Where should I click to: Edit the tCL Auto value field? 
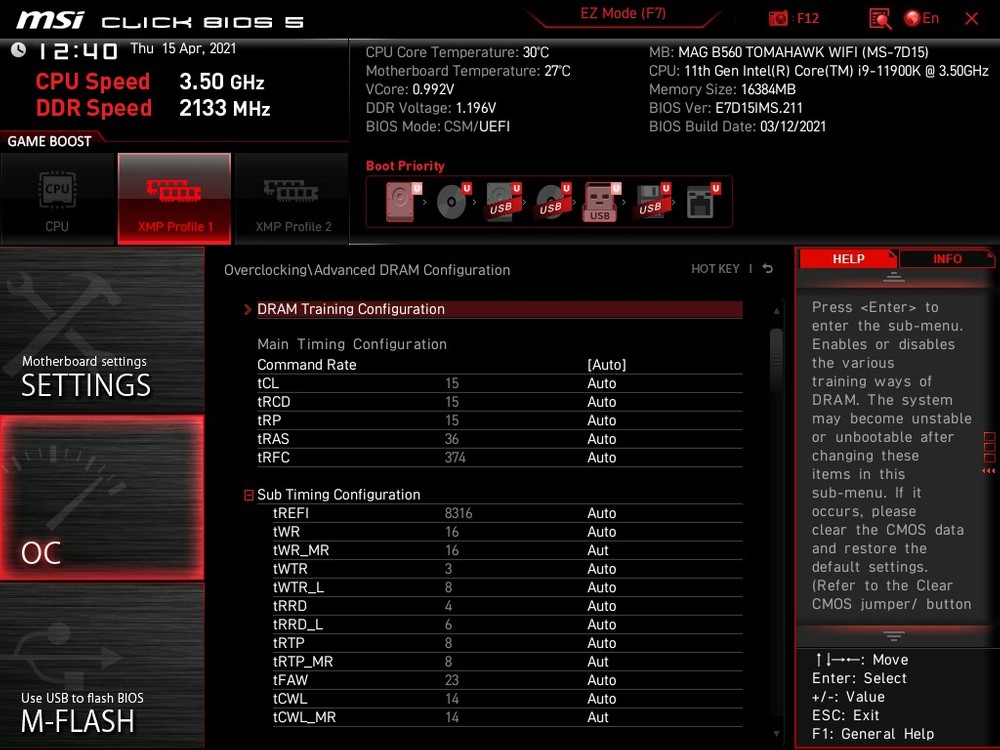(601, 383)
